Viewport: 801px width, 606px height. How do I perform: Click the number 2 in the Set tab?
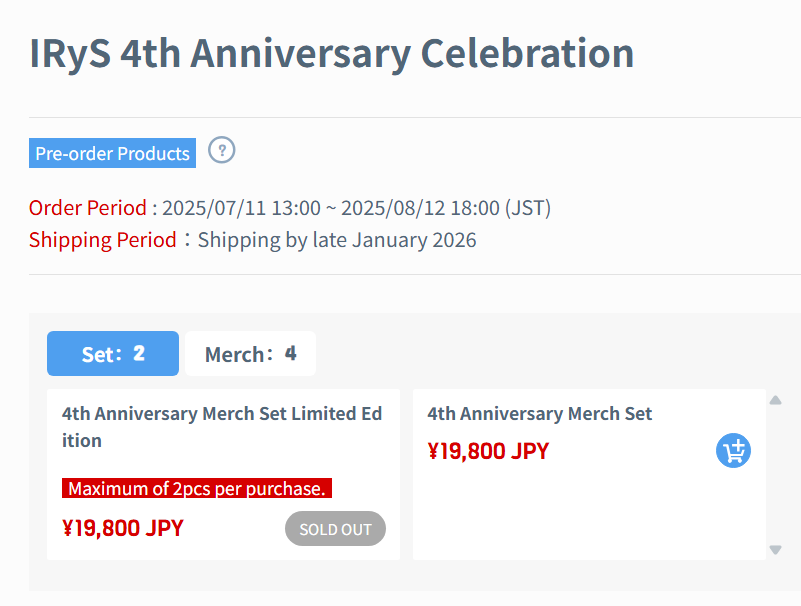[x=139, y=354]
